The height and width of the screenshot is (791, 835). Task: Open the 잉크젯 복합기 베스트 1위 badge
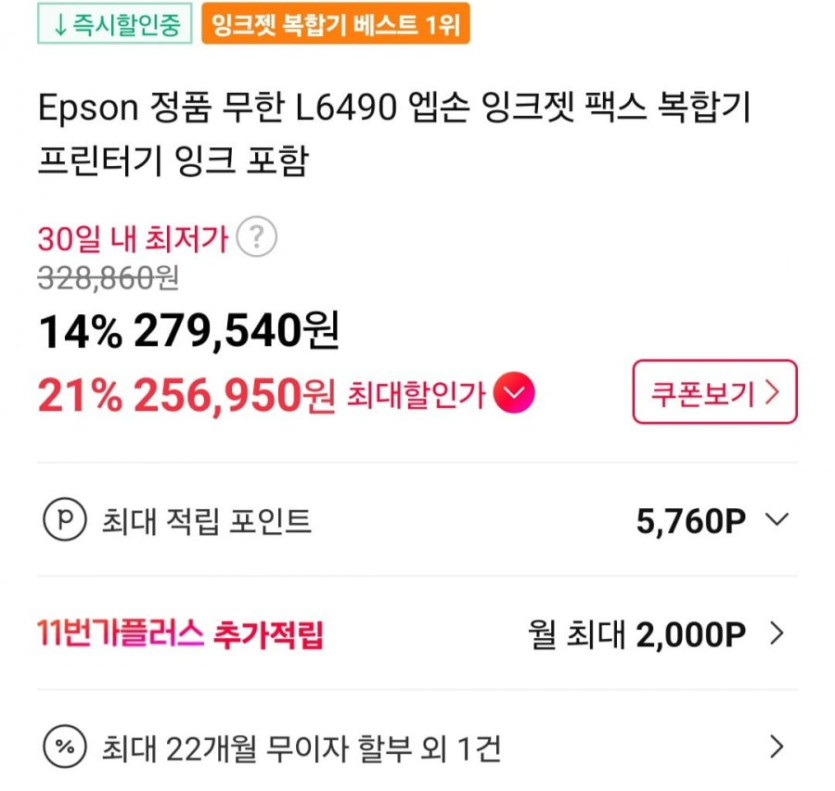(x=335, y=24)
